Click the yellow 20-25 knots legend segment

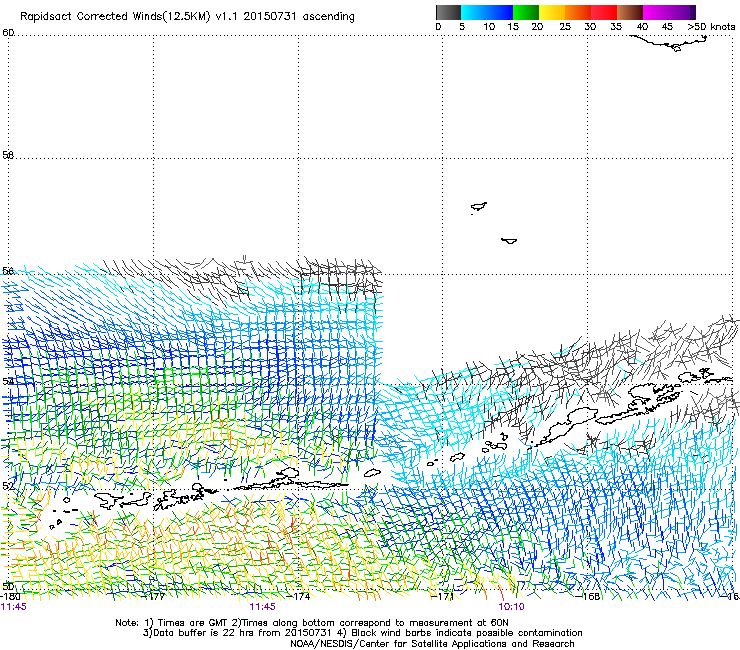(x=552, y=12)
